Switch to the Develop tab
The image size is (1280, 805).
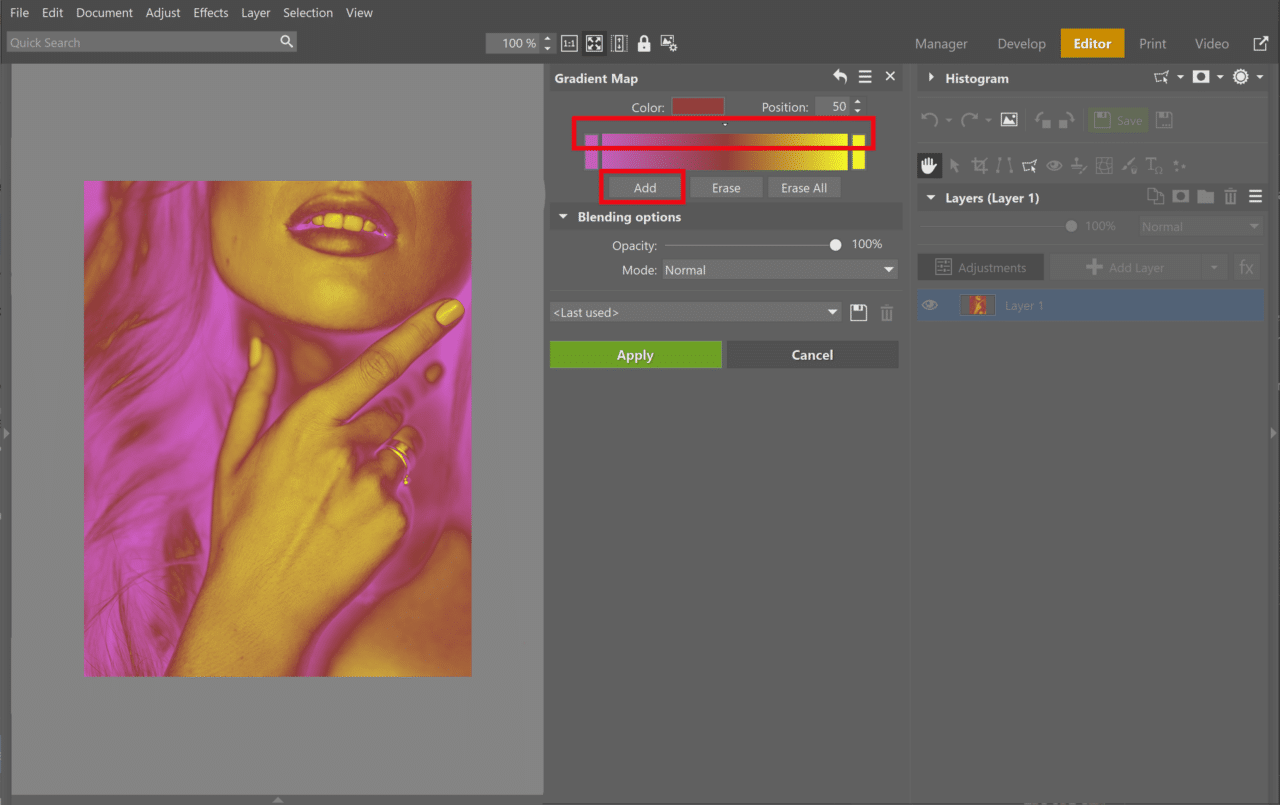tap(1021, 43)
